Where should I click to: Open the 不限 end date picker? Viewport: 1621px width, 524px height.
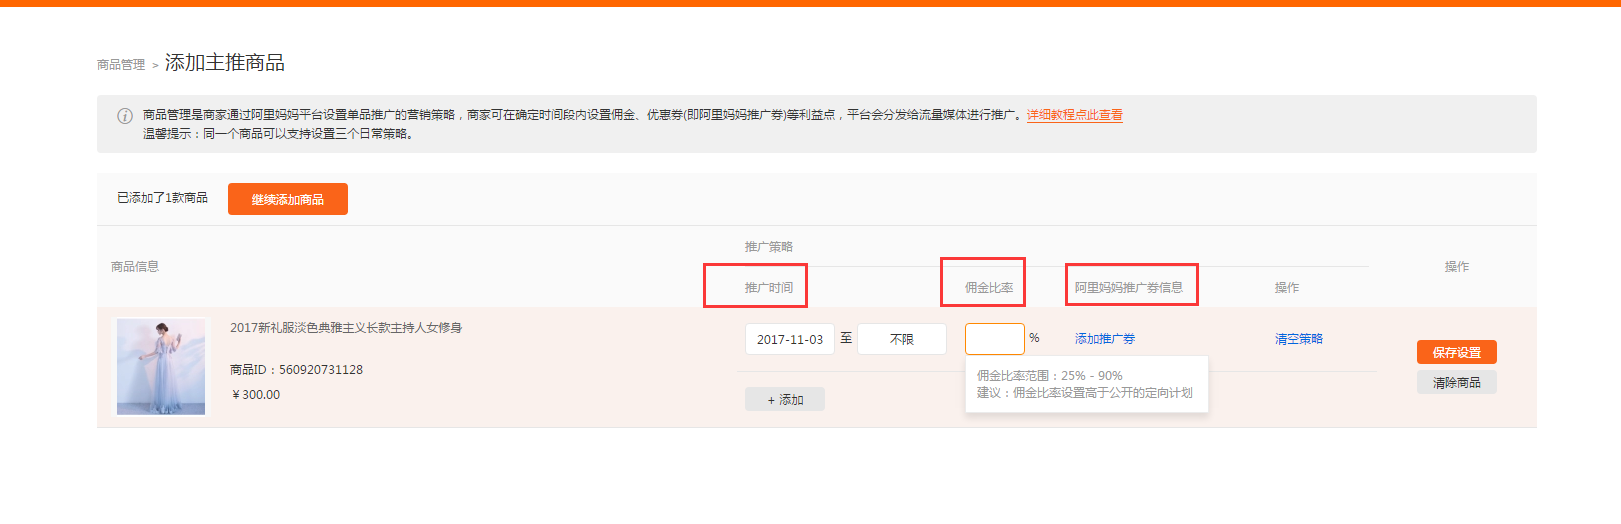pyautogui.click(x=901, y=339)
